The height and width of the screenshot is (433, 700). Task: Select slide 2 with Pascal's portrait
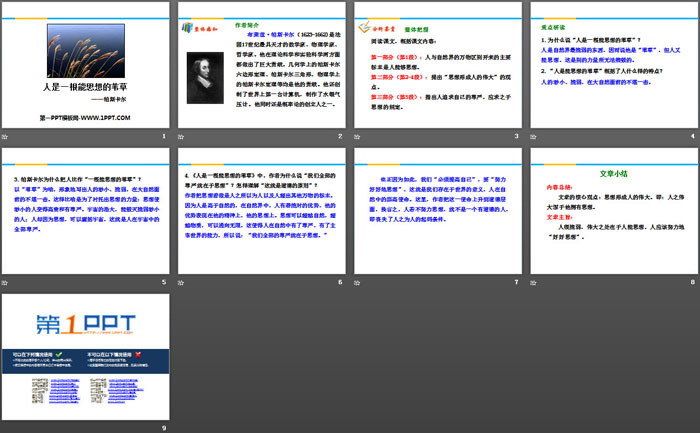point(262,63)
